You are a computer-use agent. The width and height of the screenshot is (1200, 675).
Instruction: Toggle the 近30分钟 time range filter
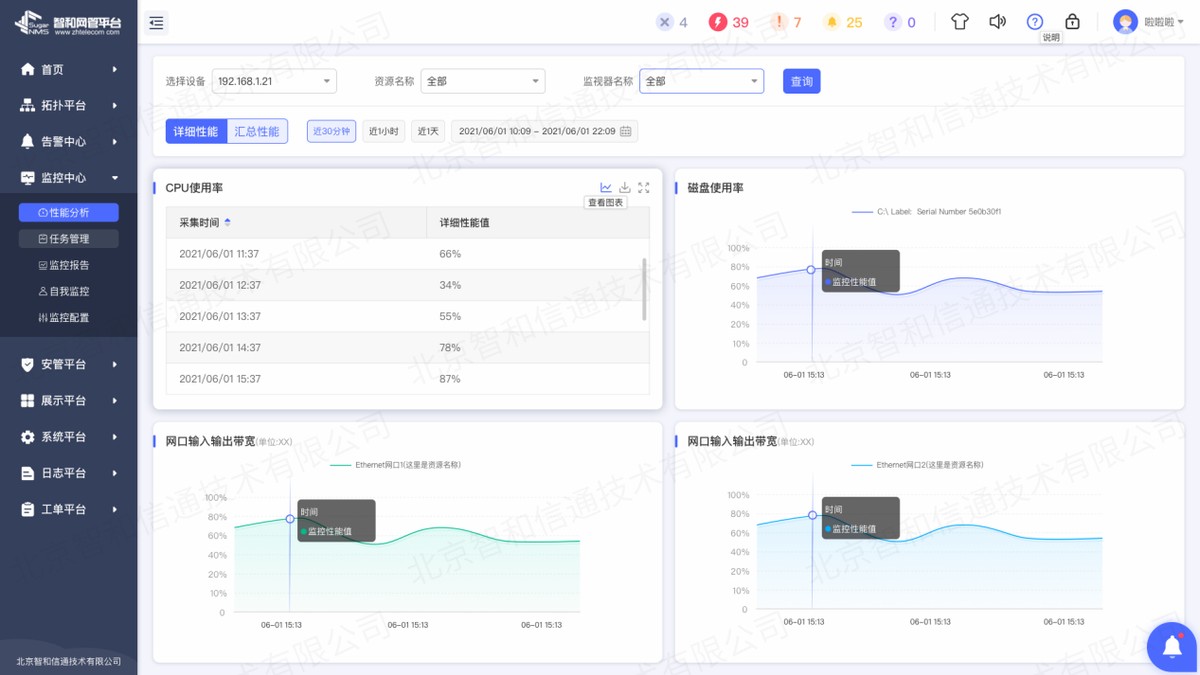[331, 130]
